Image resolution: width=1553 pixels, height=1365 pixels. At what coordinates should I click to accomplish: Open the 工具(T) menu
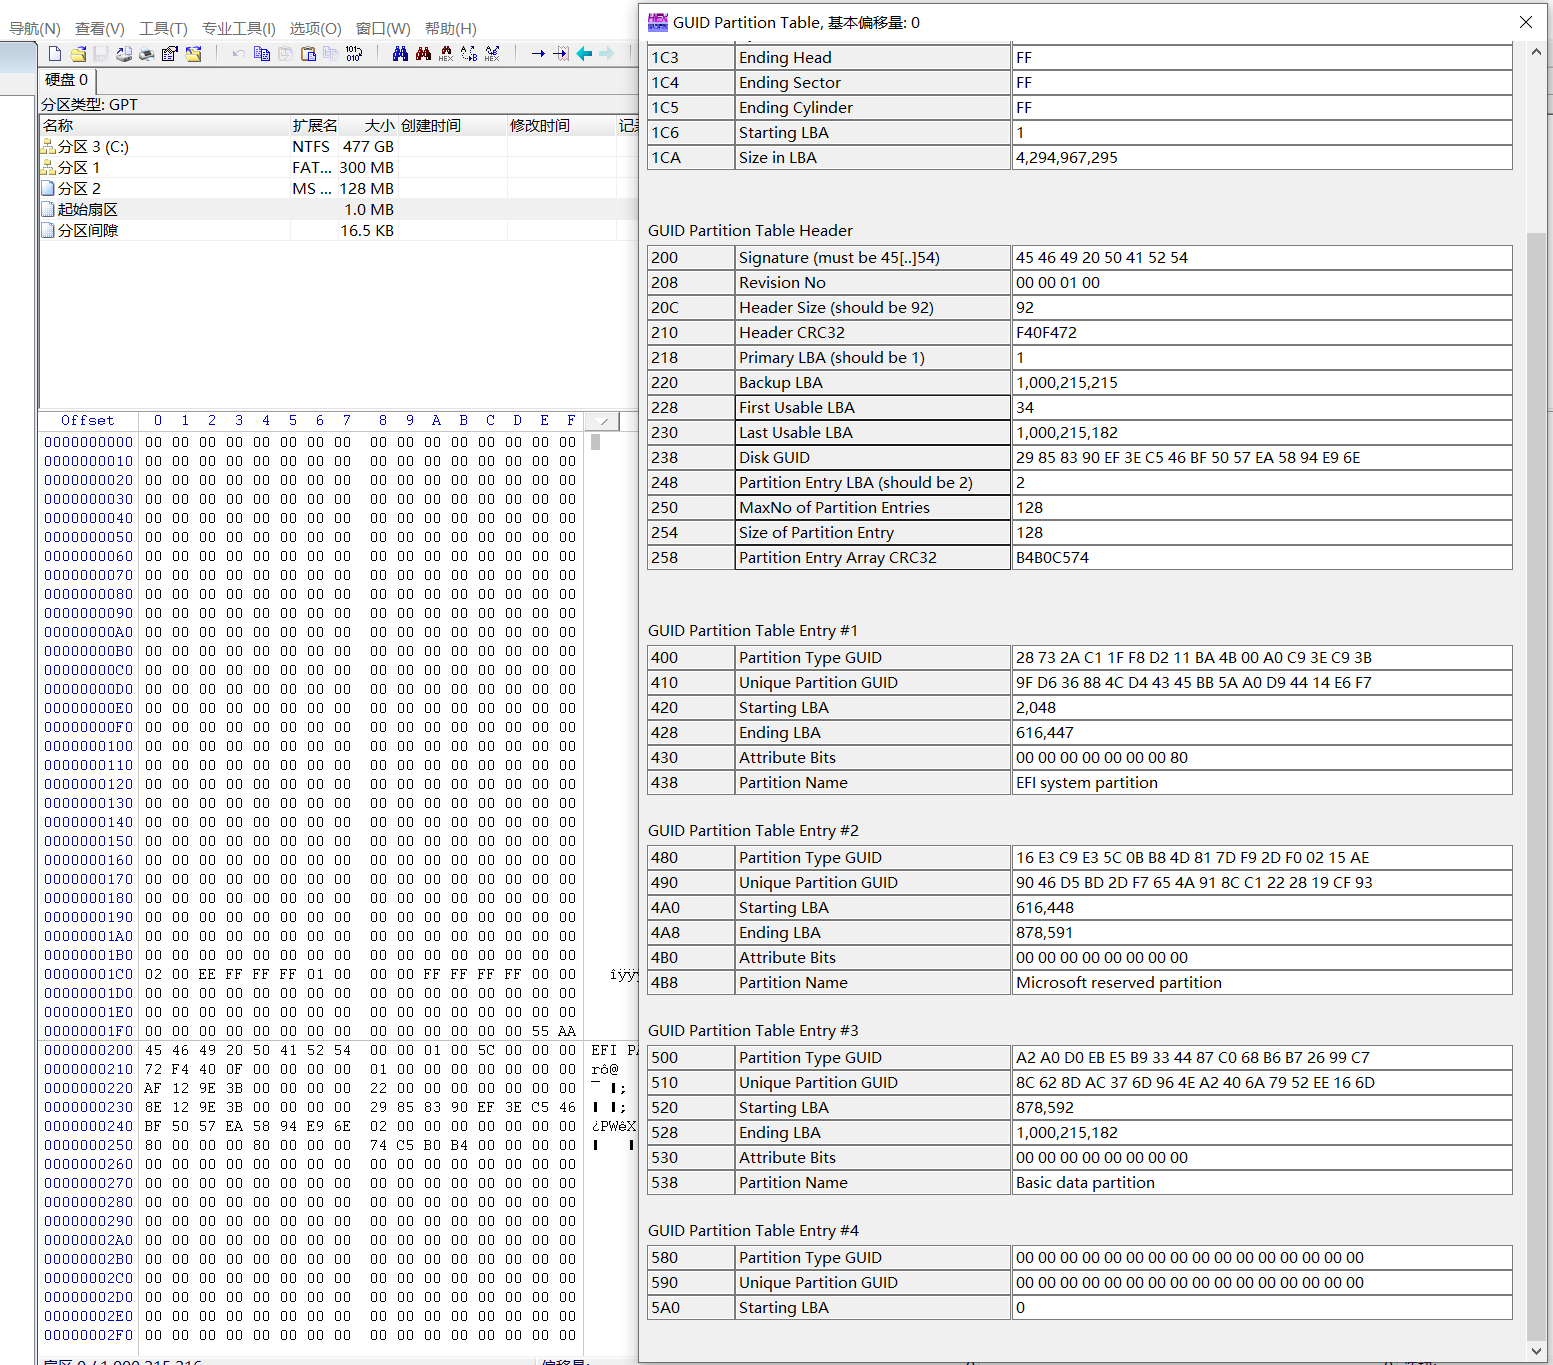coord(163,28)
